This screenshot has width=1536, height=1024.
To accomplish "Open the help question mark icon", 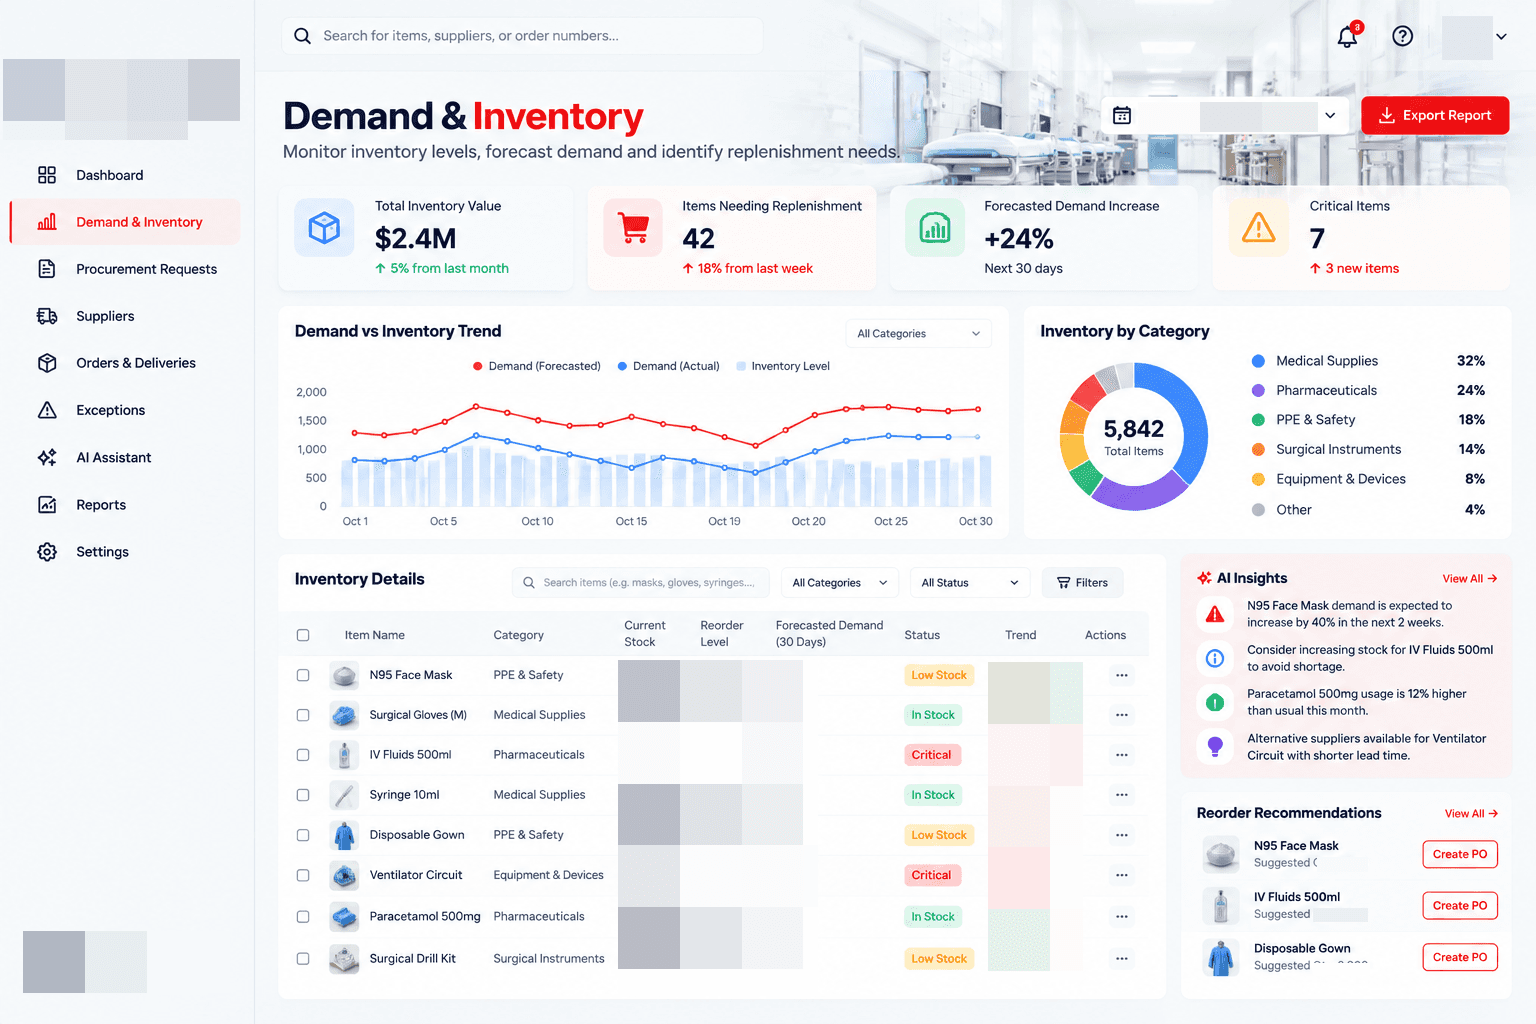I will click(1403, 36).
